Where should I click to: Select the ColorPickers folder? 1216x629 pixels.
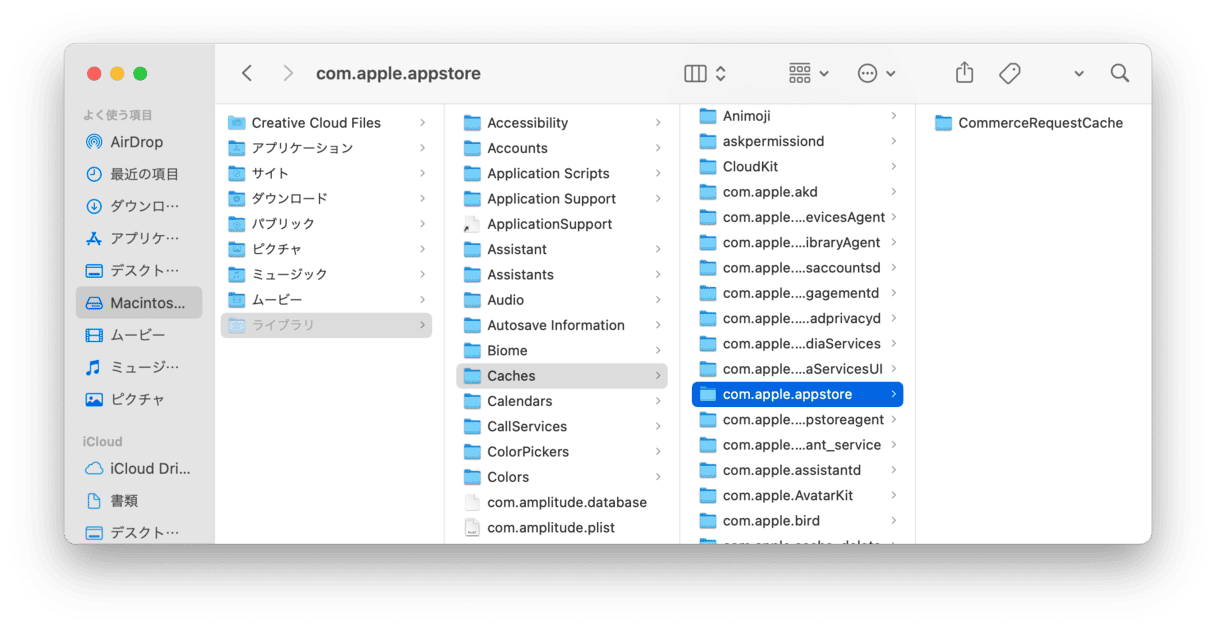562,451
